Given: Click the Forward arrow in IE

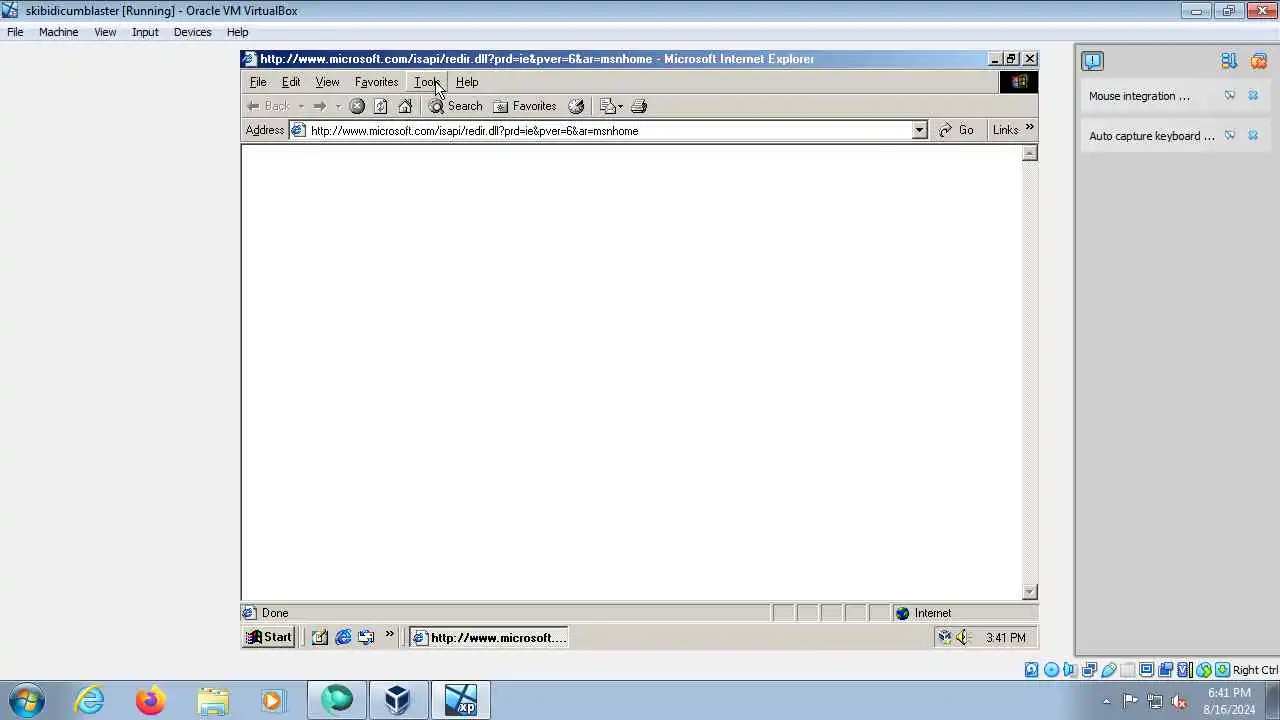Looking at the screenshot, I should coord(319,106).
